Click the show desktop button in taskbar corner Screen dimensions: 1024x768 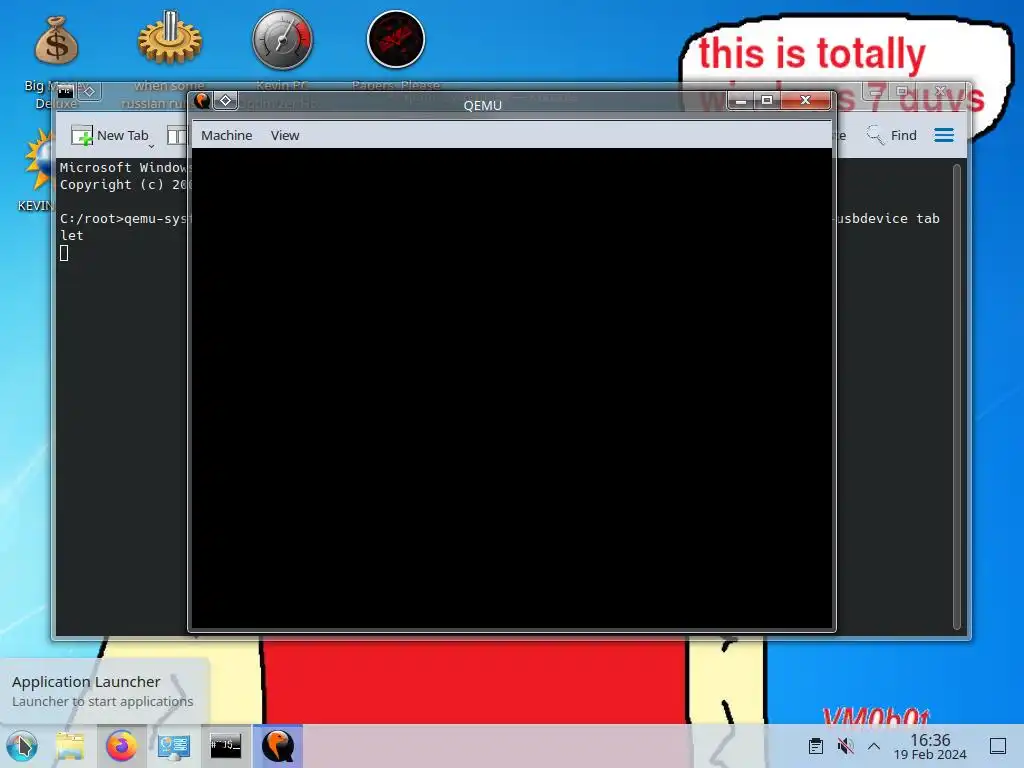[x=998, y=746]
